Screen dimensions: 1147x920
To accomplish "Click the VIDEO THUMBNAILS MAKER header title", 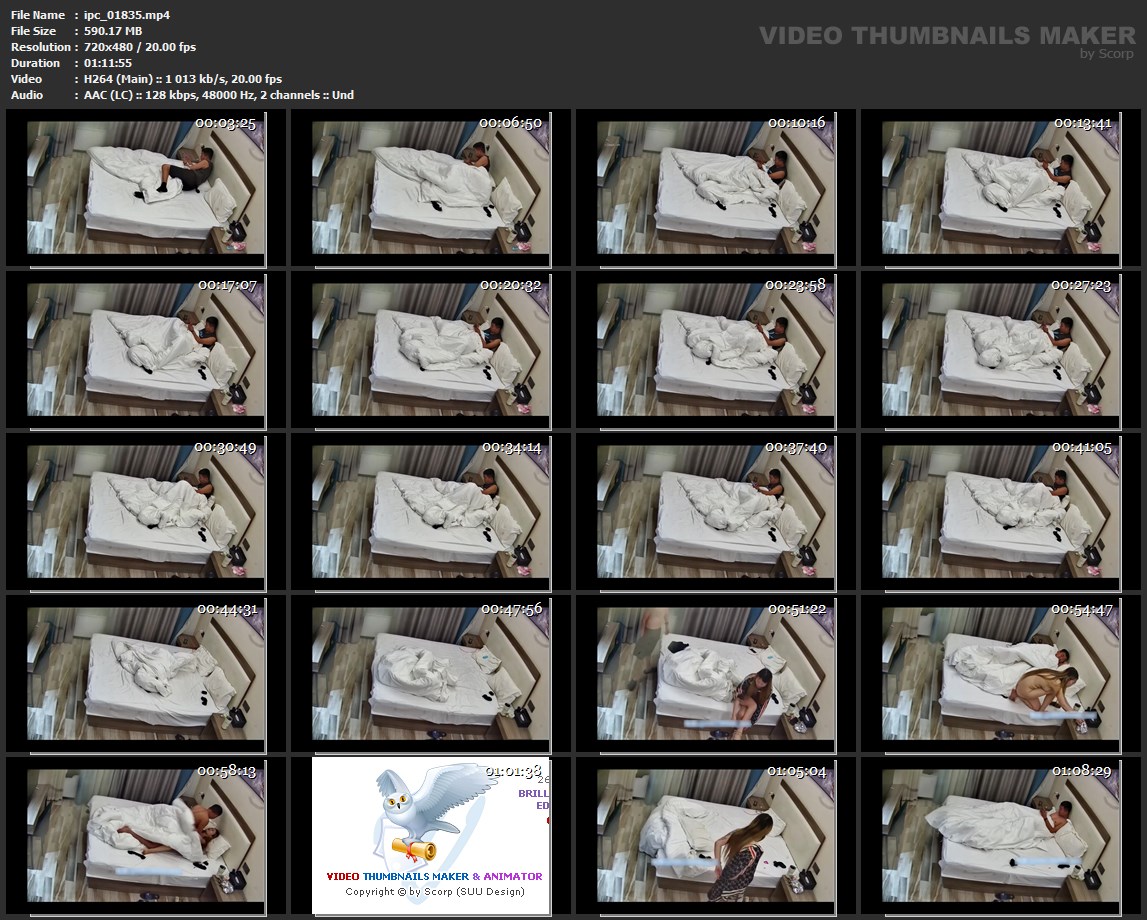I will [x=946, y=36].
